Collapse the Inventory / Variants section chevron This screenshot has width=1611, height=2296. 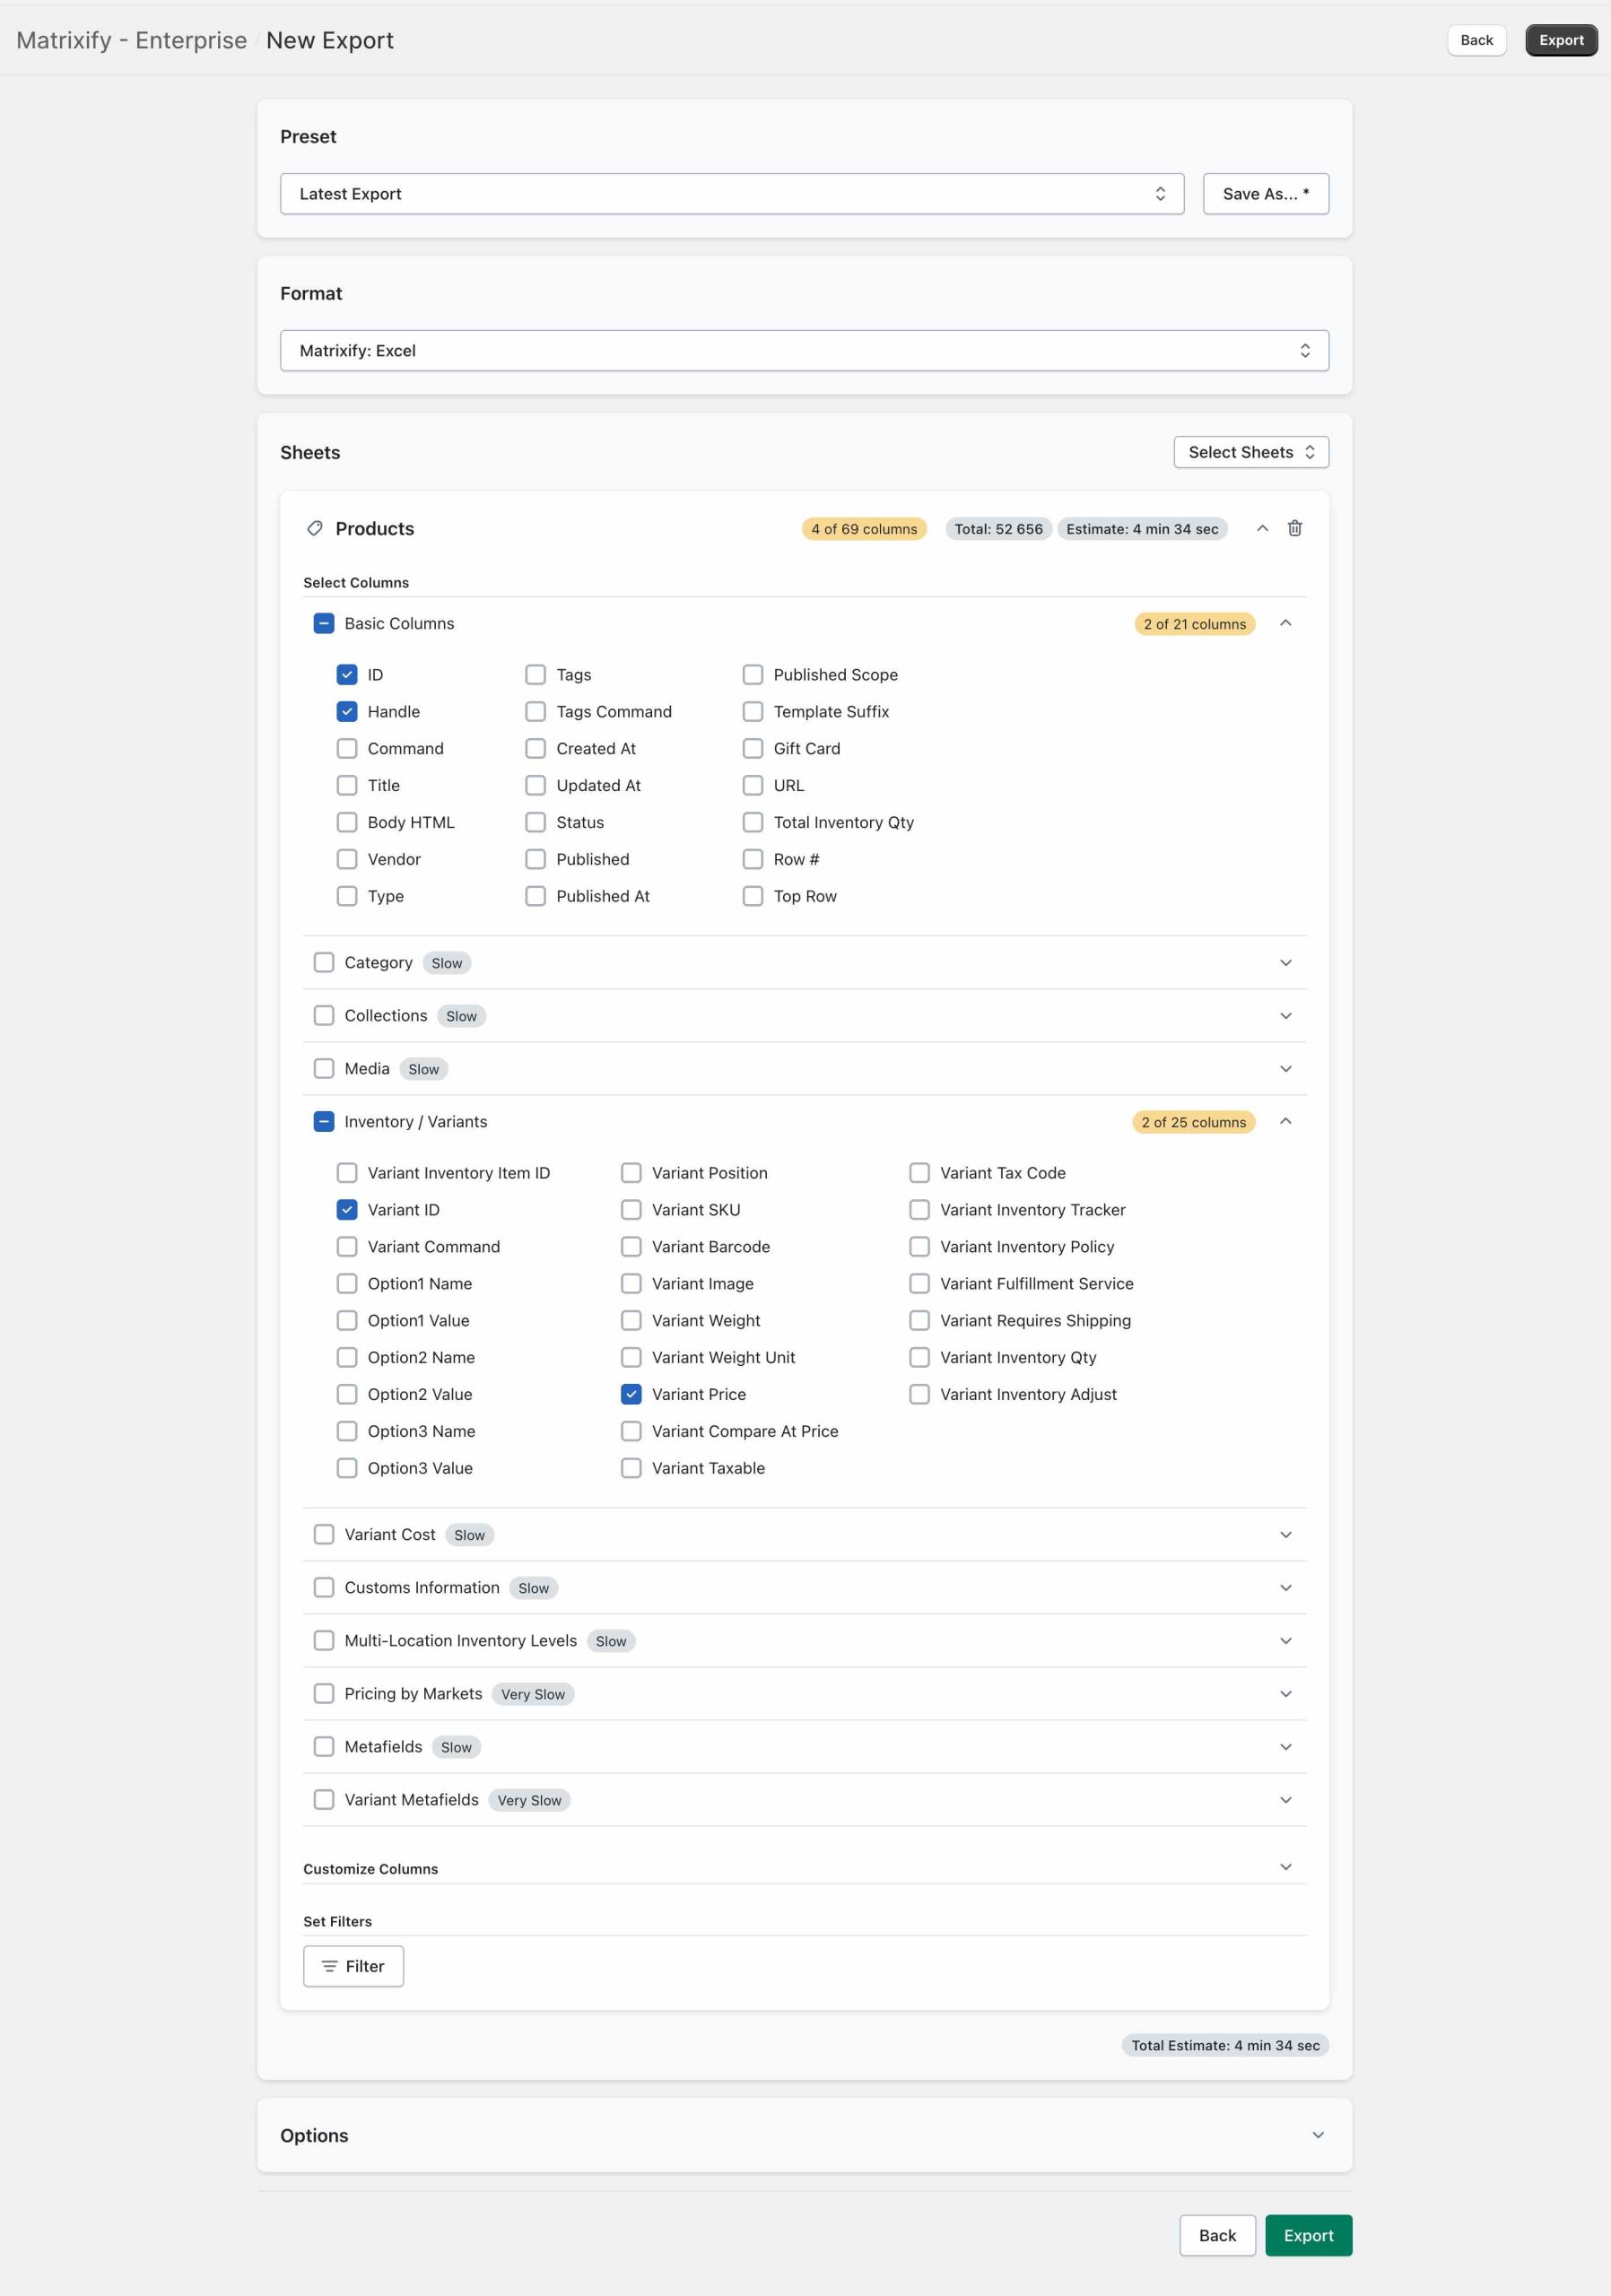[x=1285, y=1121]
